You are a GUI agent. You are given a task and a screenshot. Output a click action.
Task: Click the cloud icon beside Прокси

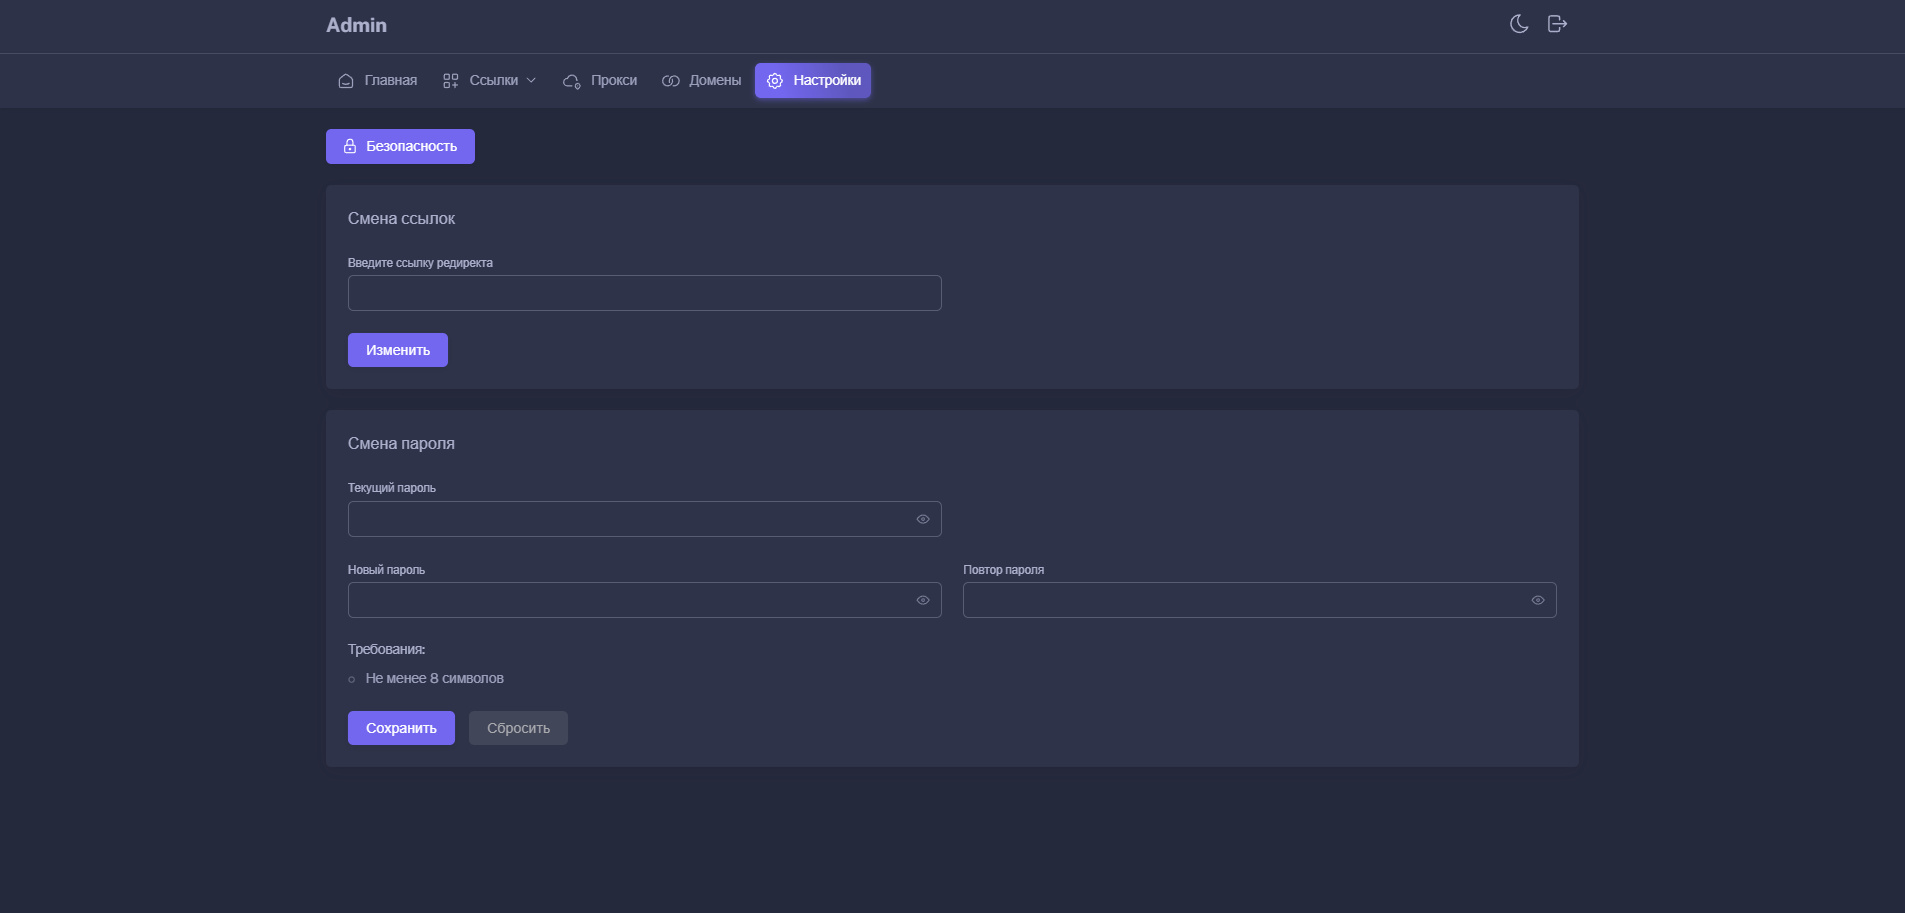(x=572, y=81)
